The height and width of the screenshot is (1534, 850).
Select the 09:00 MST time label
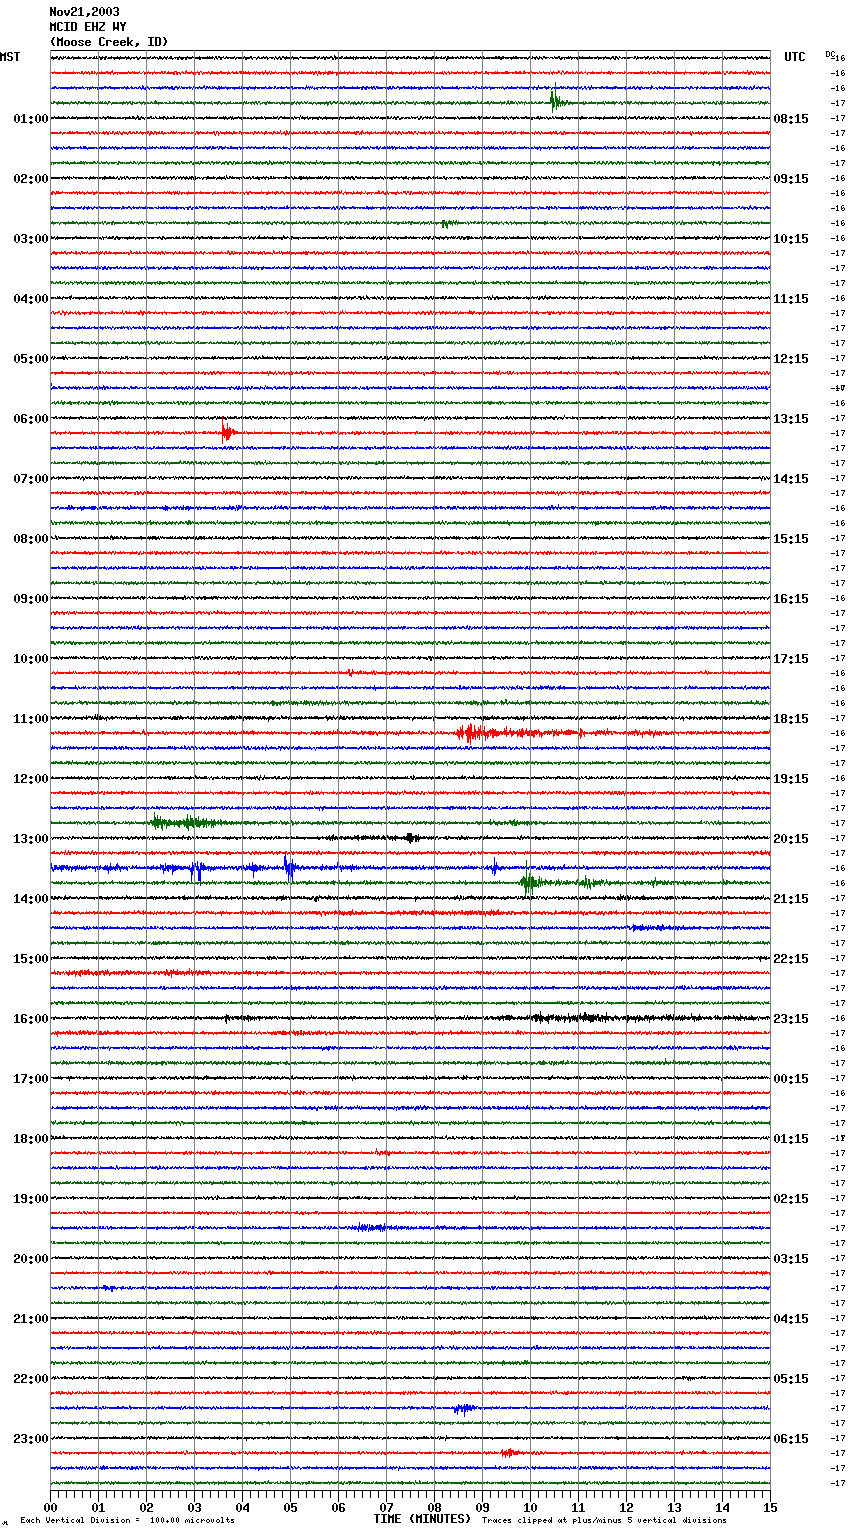[31, 599]
